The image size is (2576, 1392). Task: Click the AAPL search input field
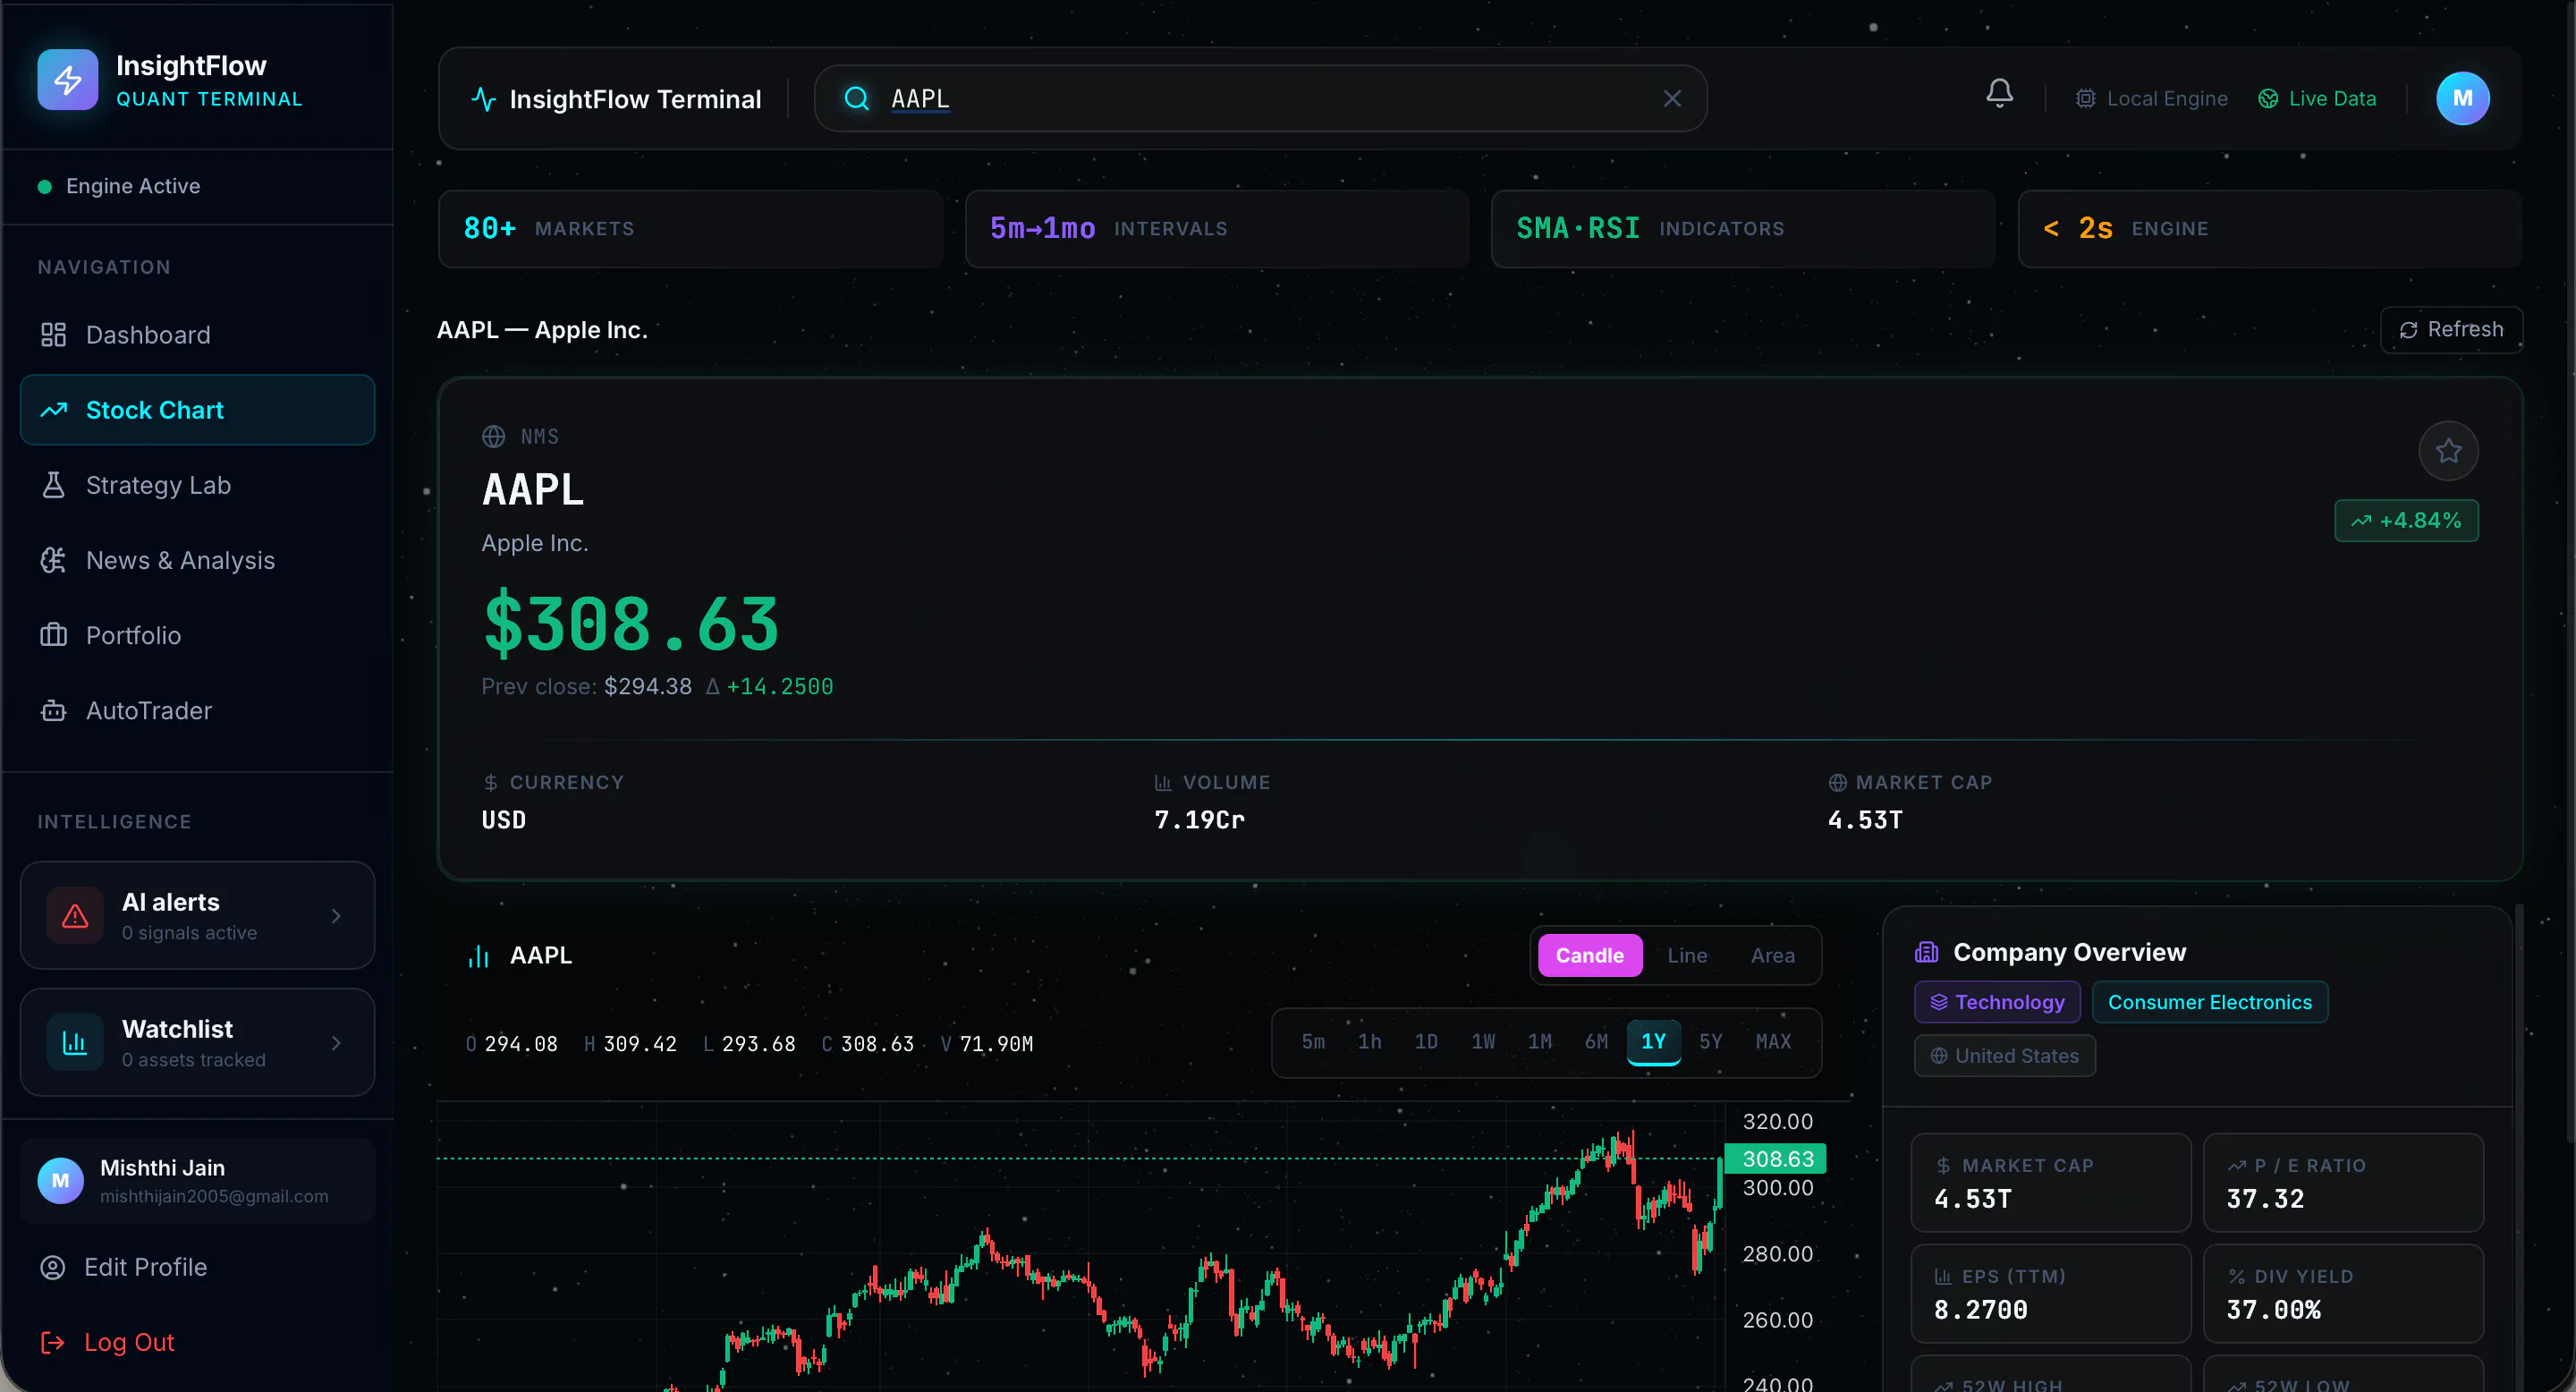pos(1260,99)
